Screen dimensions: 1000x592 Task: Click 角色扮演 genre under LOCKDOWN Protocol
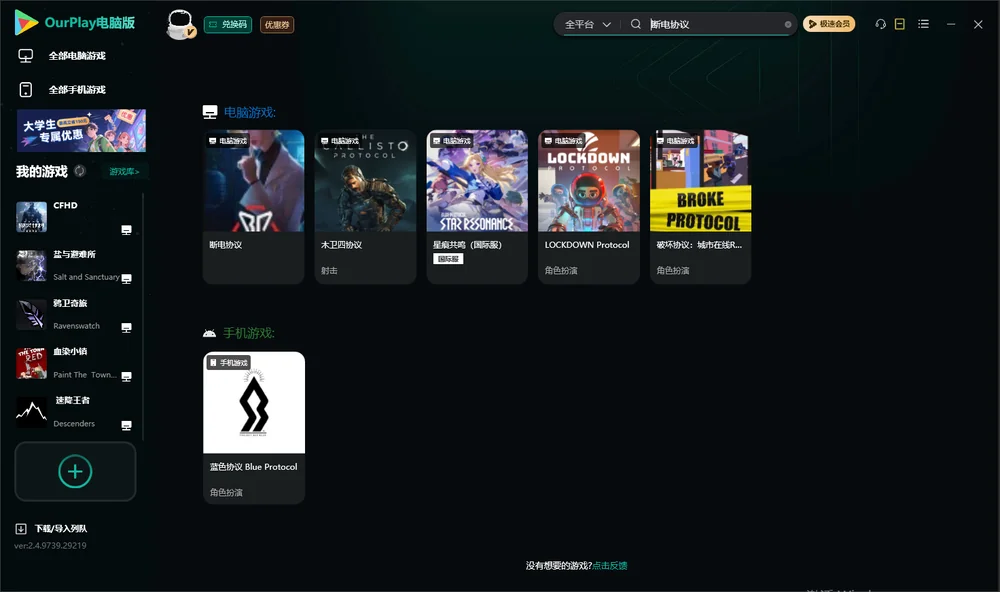click(561, 270)
